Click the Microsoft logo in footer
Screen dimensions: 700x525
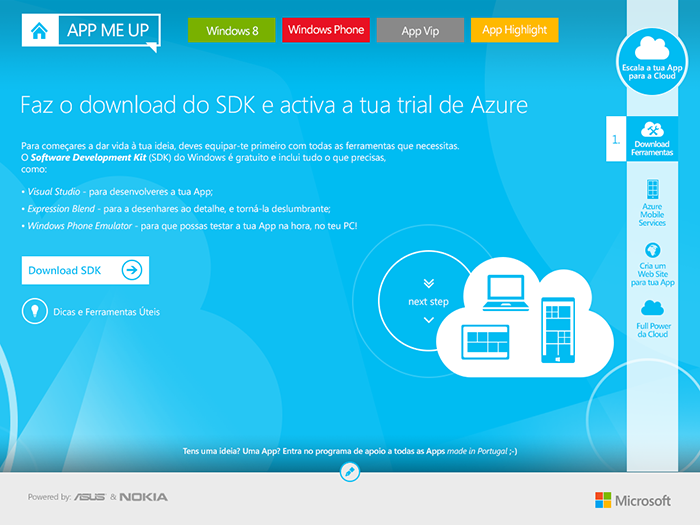click(x=633, y=500)
